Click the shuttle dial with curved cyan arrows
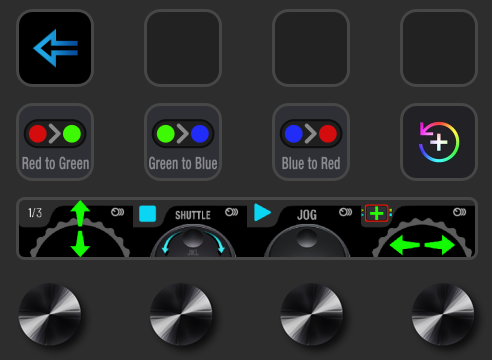 coord(193,241)
